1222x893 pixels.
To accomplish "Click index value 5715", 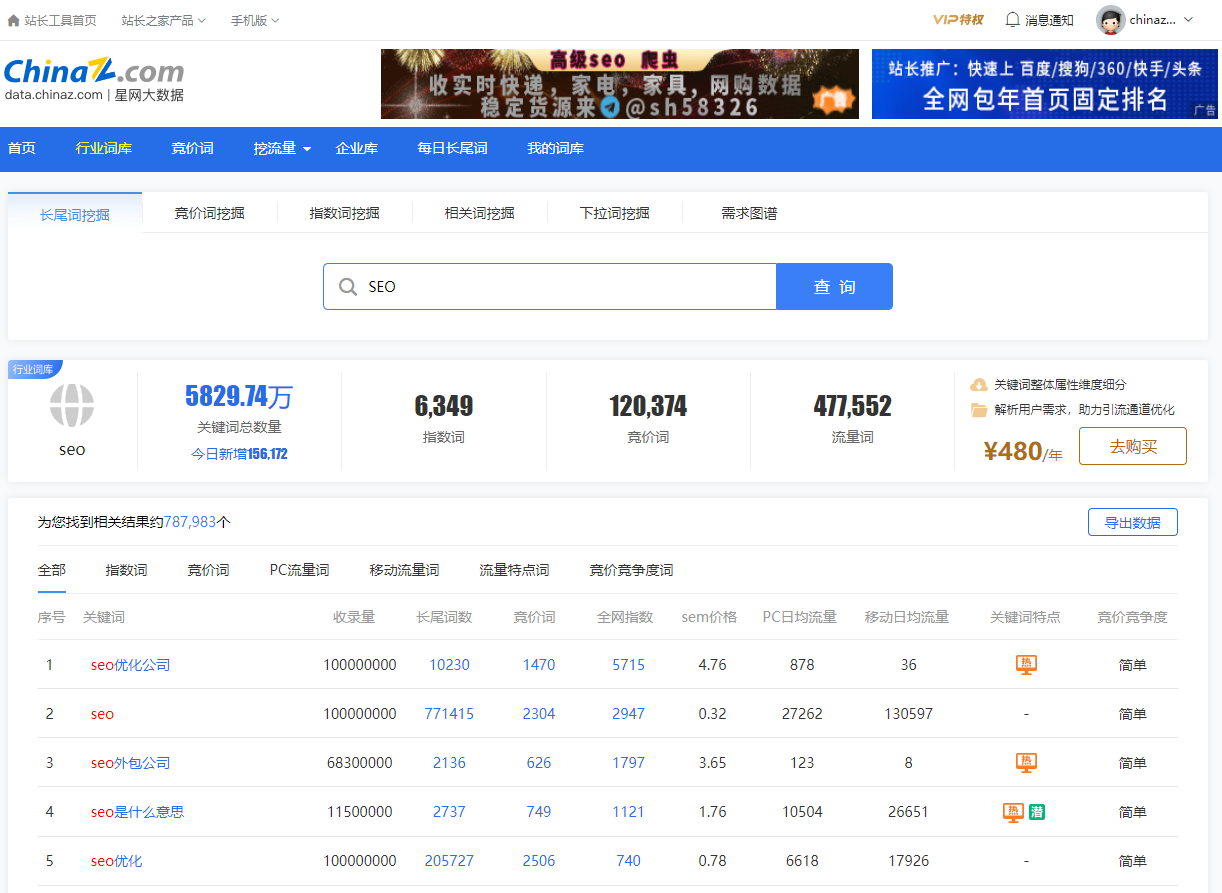I will pyautogui.click(x=628, y=665).
